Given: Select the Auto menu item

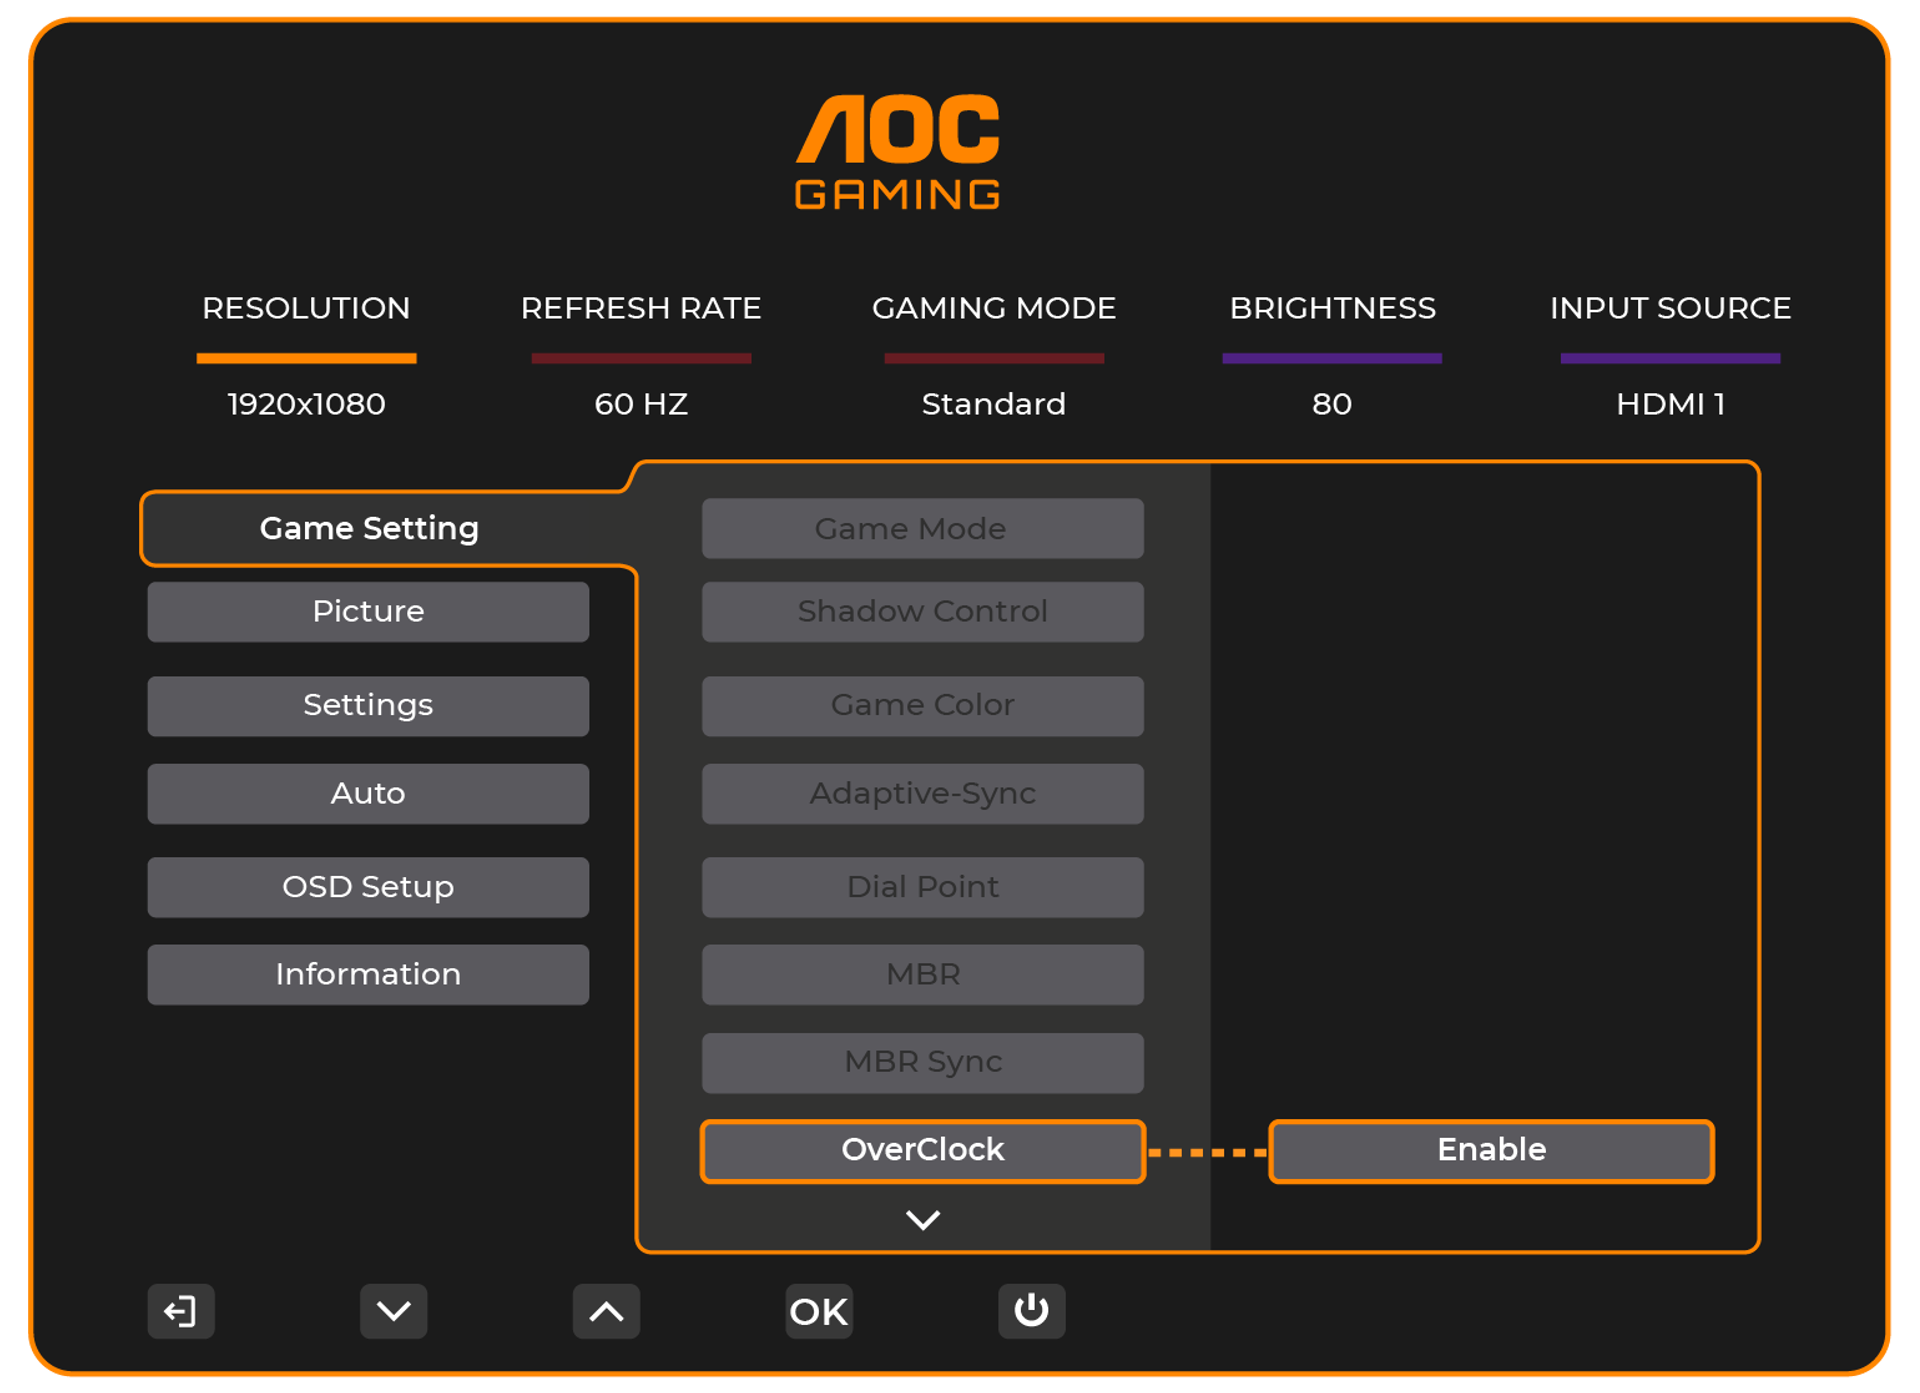Looking at the screenshot, I should click(x=368, y=793).
